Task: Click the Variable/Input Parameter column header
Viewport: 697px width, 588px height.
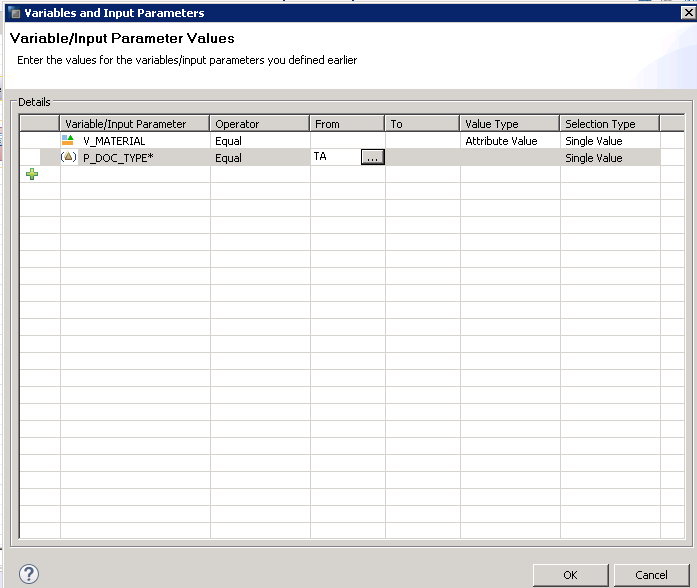Action: pos(135,124)
